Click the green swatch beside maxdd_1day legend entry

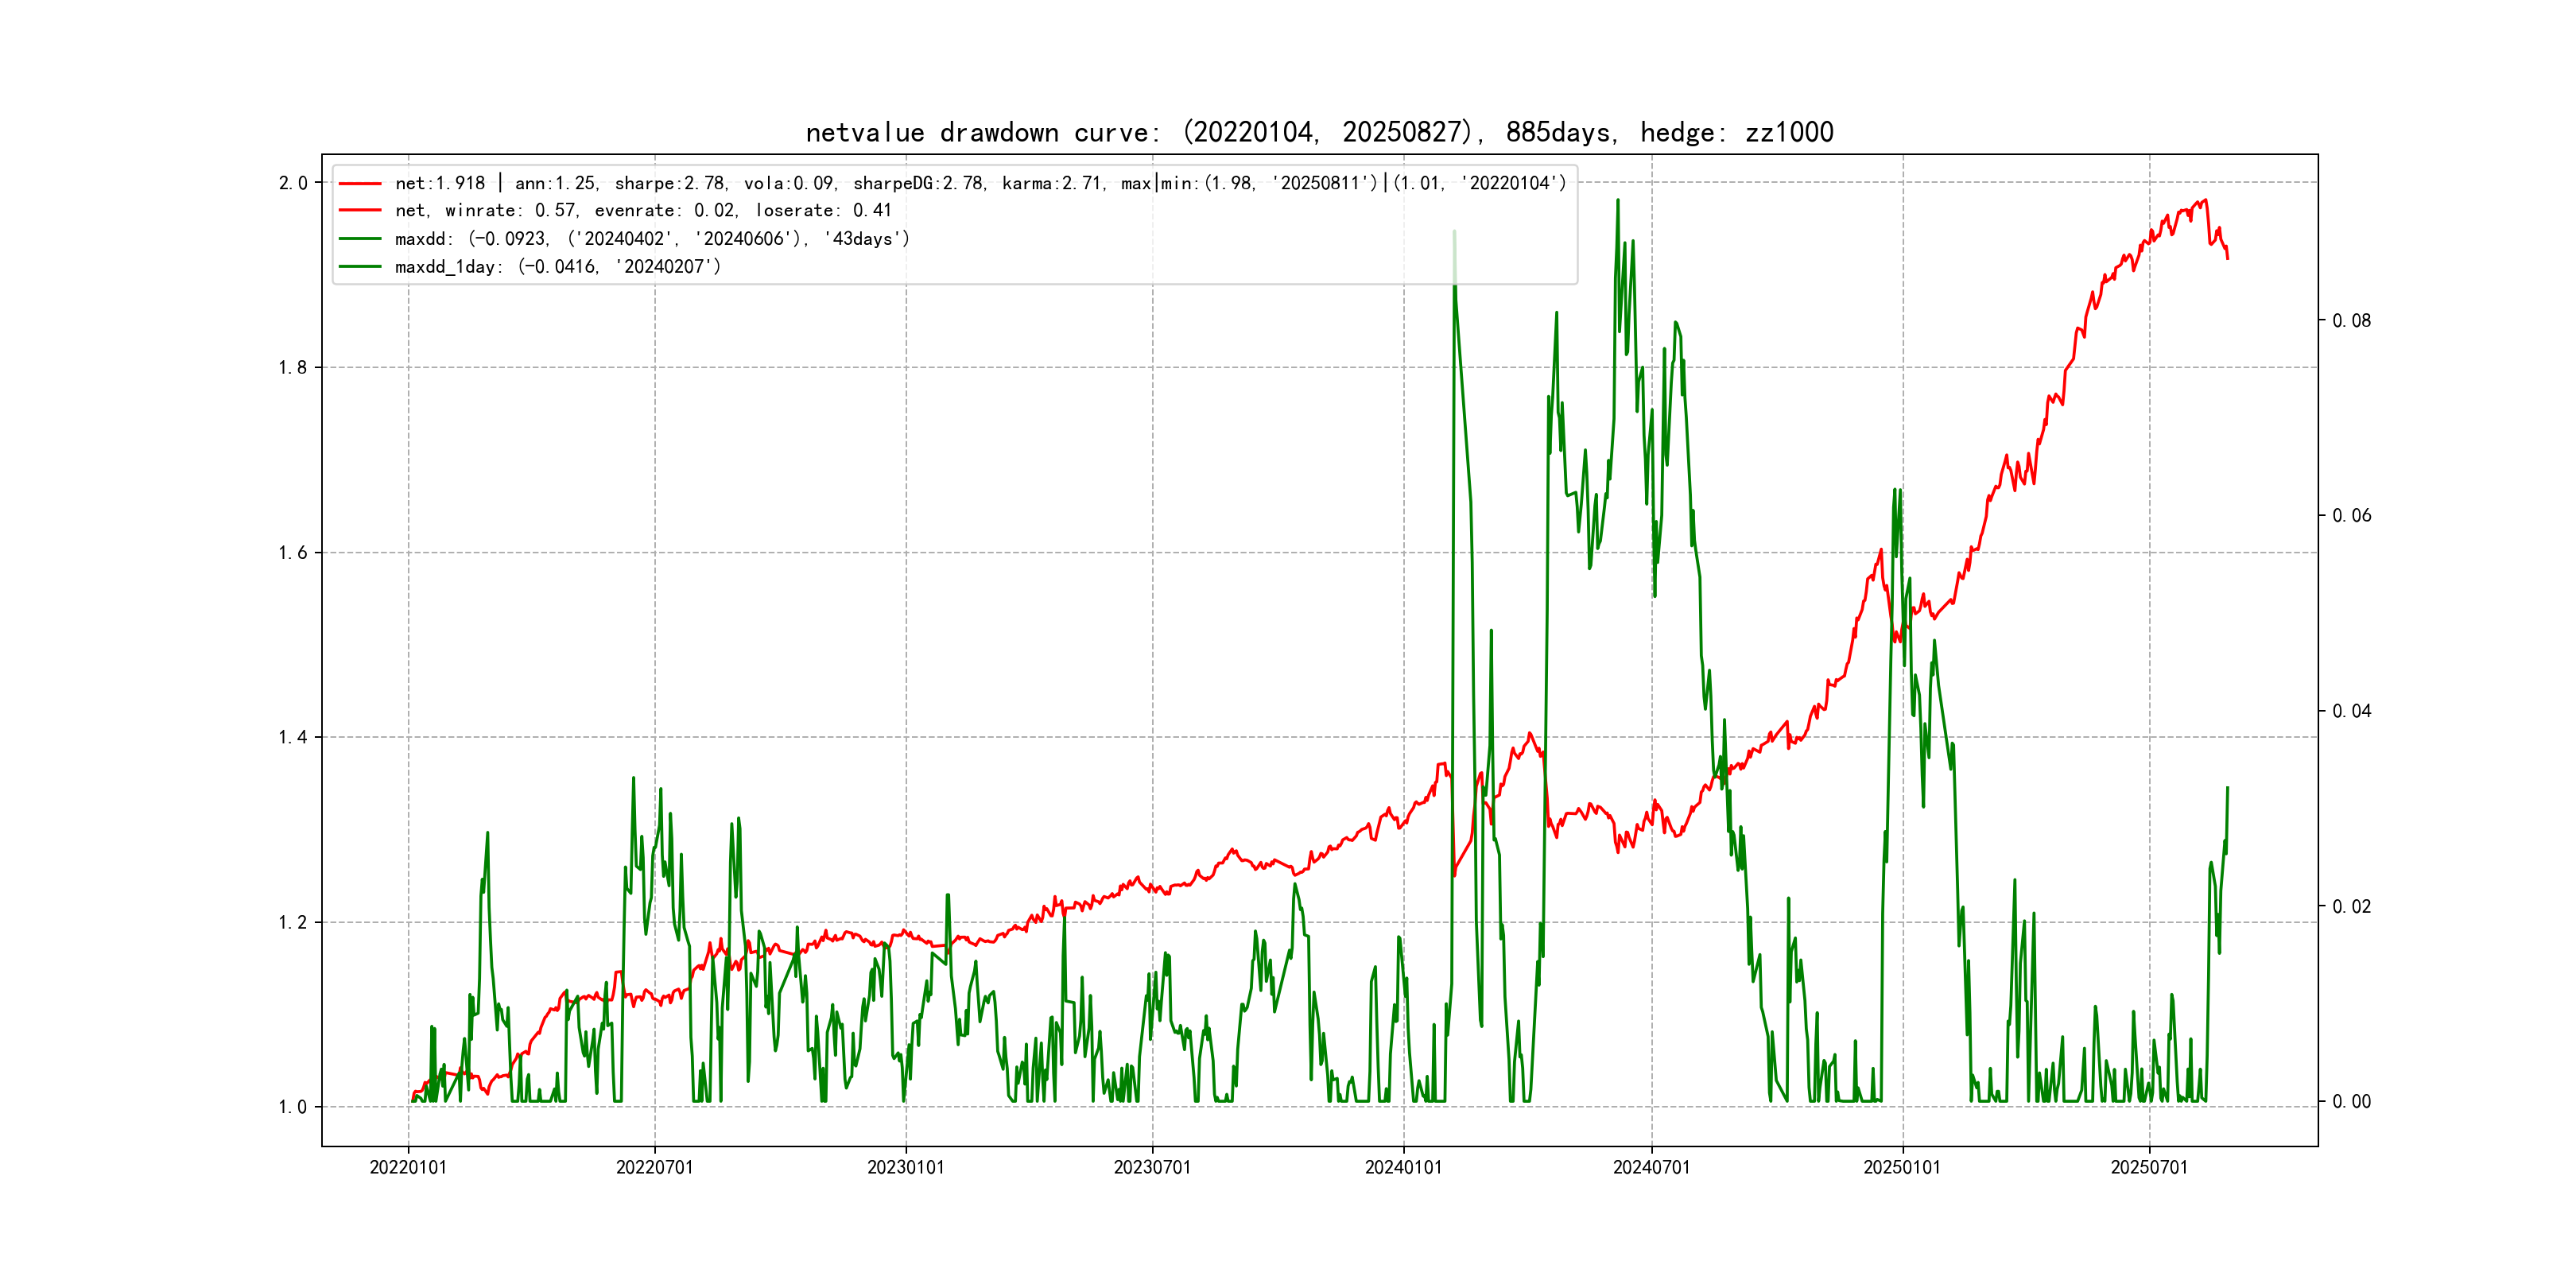[x=360, y=267]
